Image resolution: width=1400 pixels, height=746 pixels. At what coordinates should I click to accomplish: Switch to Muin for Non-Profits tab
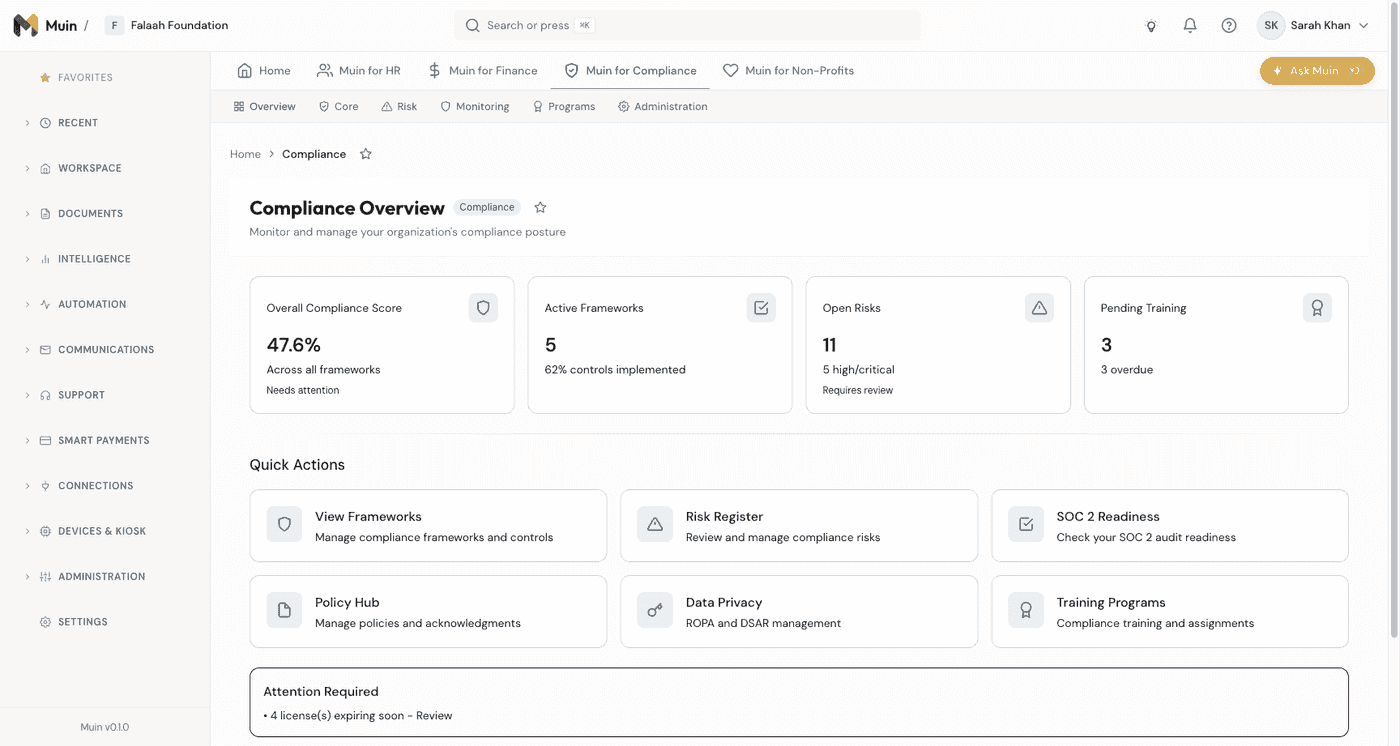coord(789,71)
